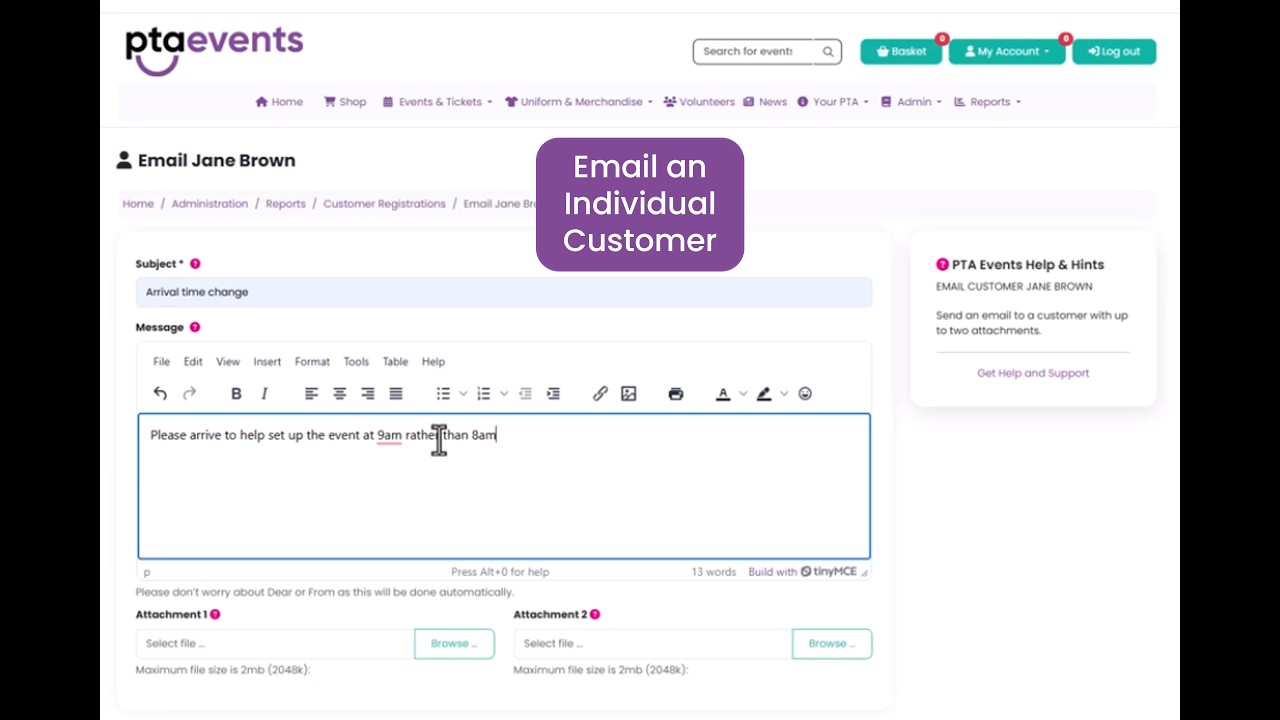Viewport: 1280px width, 720px height.
Task: Insert a bullet list
Action: point(444,394)
